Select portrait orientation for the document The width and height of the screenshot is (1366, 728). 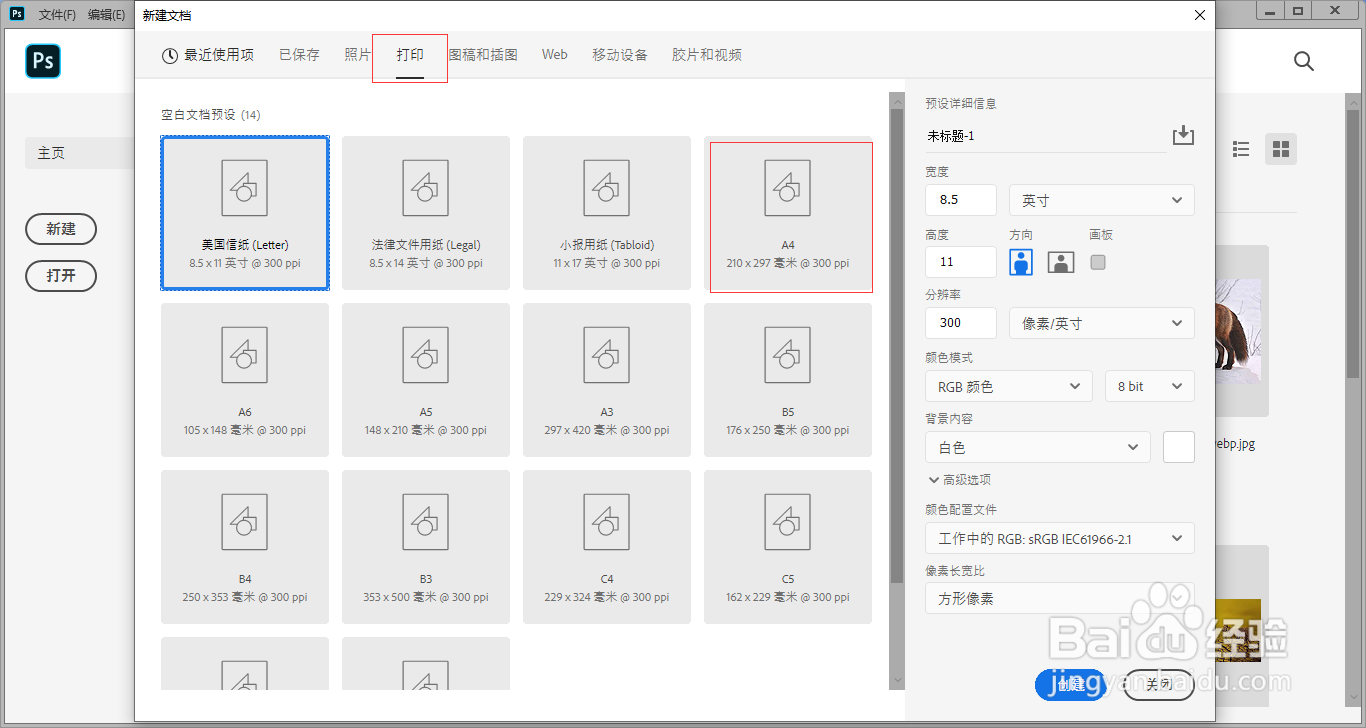tap(1020, 261)
